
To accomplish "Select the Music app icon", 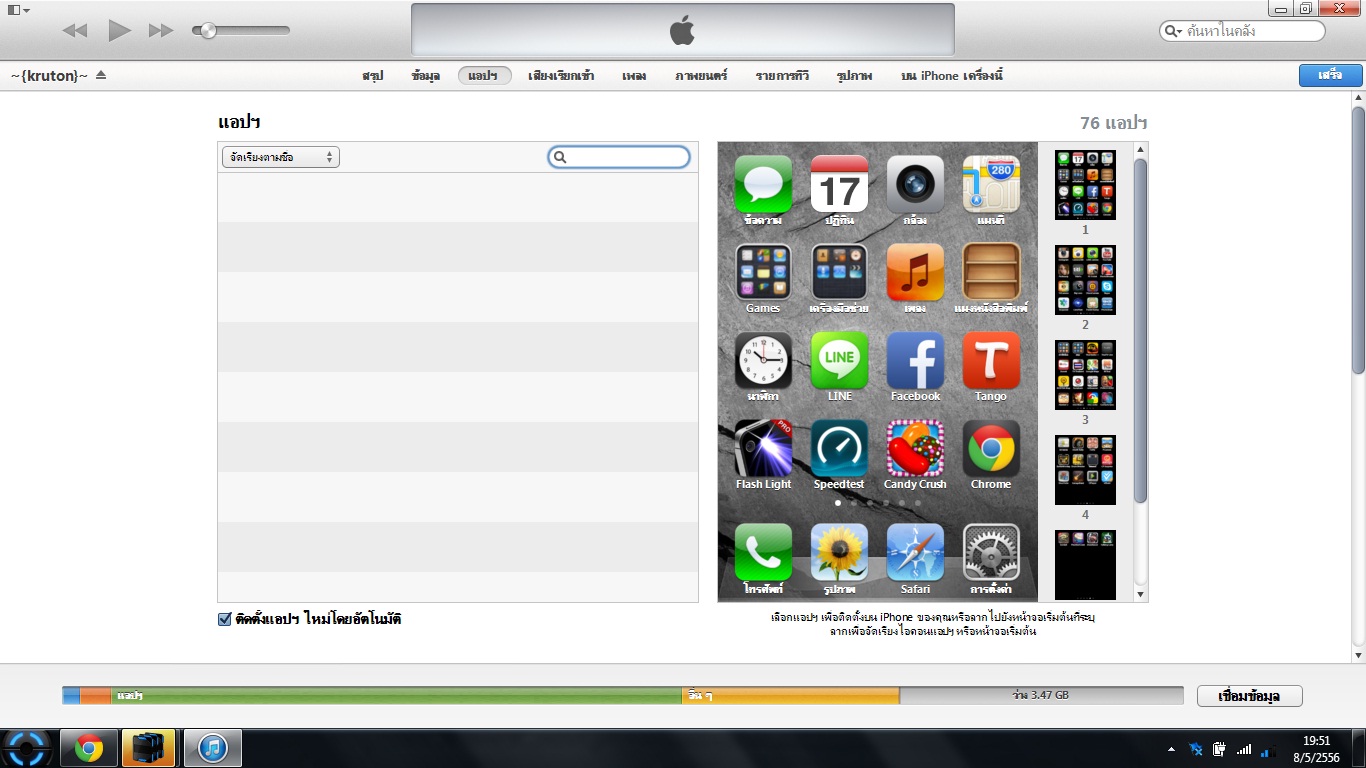I will [x=915, y=272].
